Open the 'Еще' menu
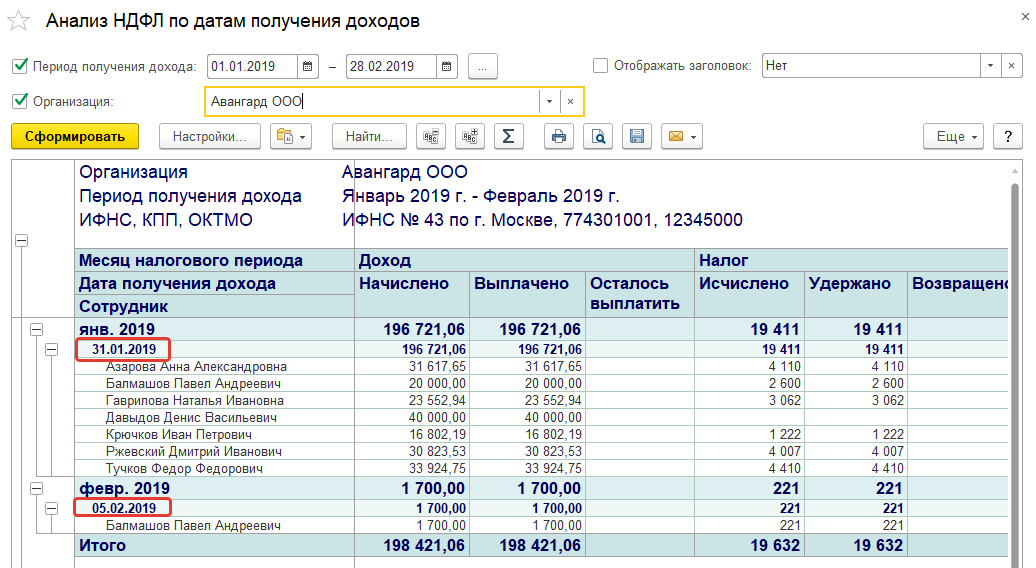1036x568 pixels. coord(955,136)
